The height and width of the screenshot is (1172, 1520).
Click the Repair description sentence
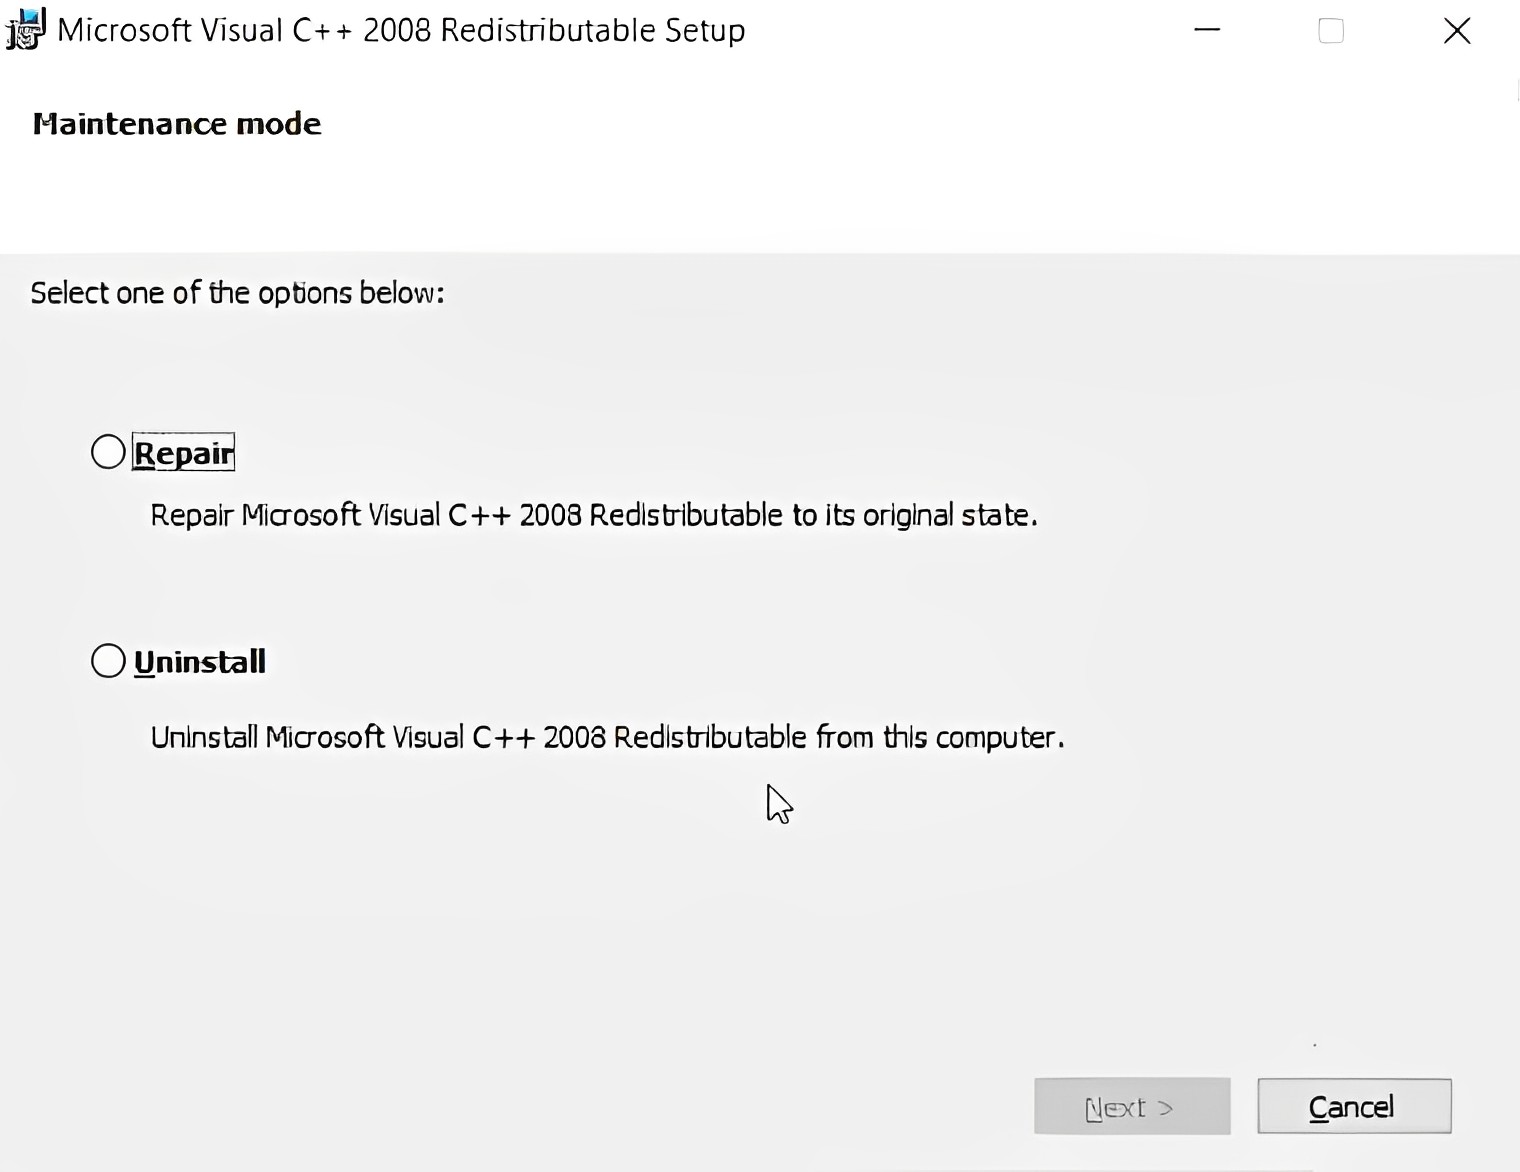click(x=594, y=515)
